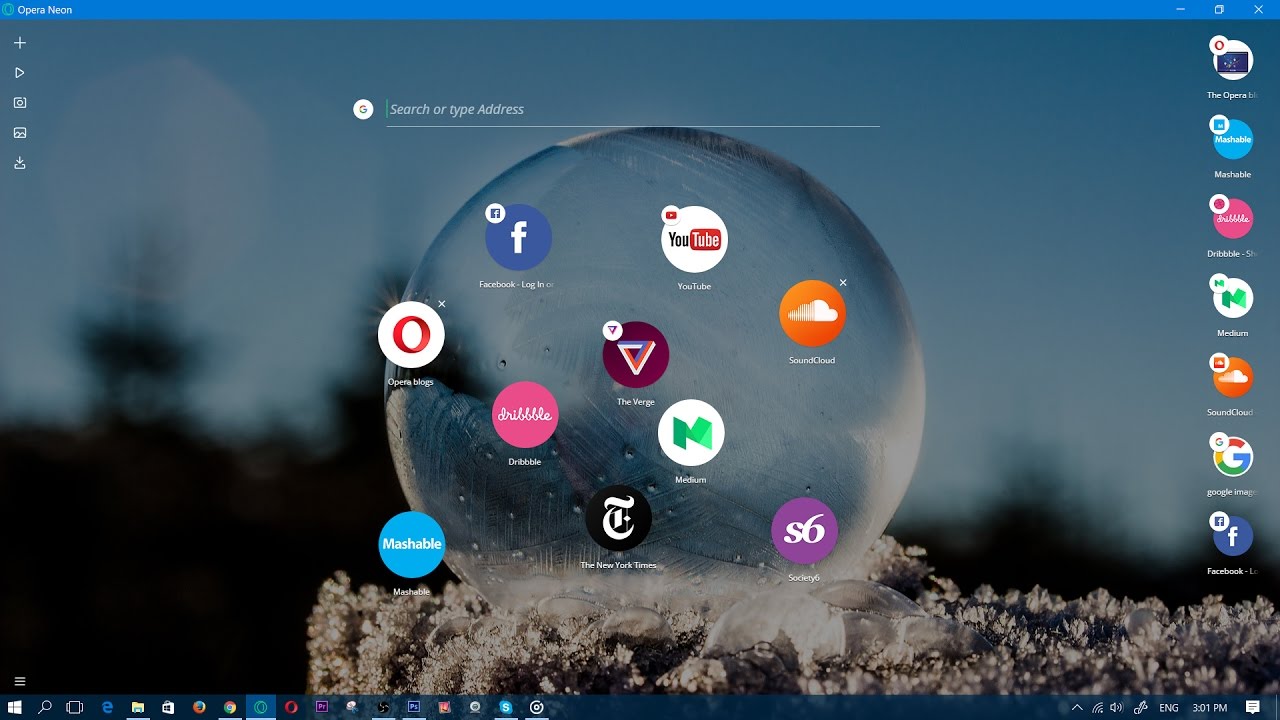Image resolution: width=1280 pixels, height=720 pixels.
Task: Switch to The Opera blog tab bubble
Action: [1232, 61]
